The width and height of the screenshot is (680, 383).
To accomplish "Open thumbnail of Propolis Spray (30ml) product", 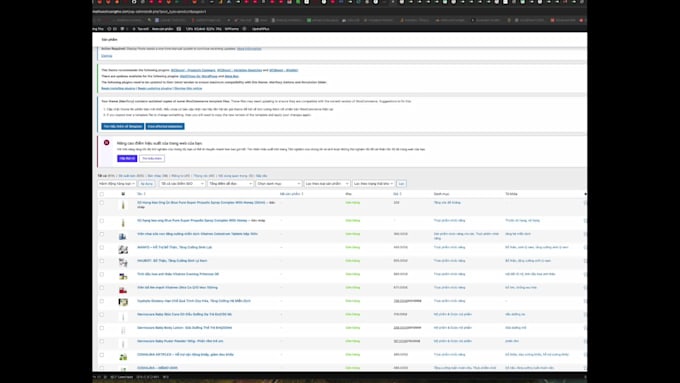I will pos(123,205).
